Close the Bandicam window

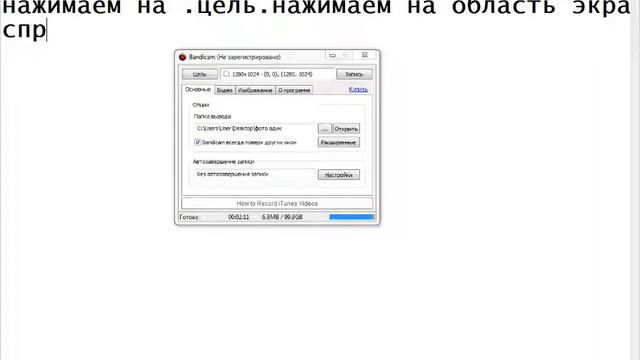[364, 55]
